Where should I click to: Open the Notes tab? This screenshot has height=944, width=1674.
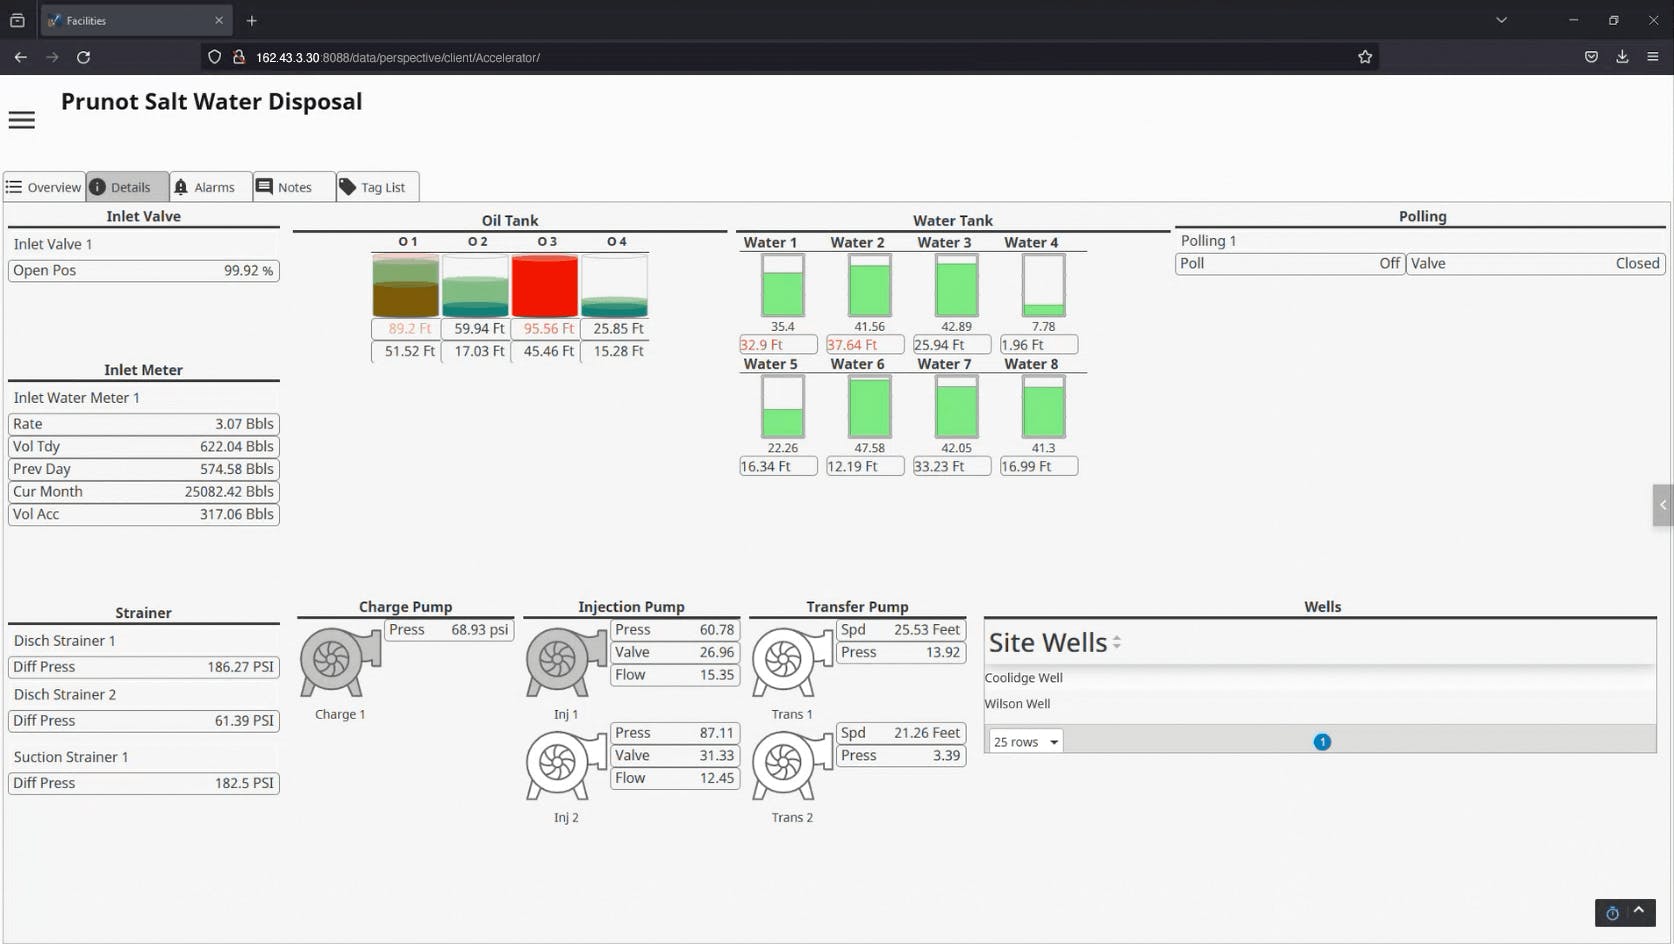click(292, 187)
